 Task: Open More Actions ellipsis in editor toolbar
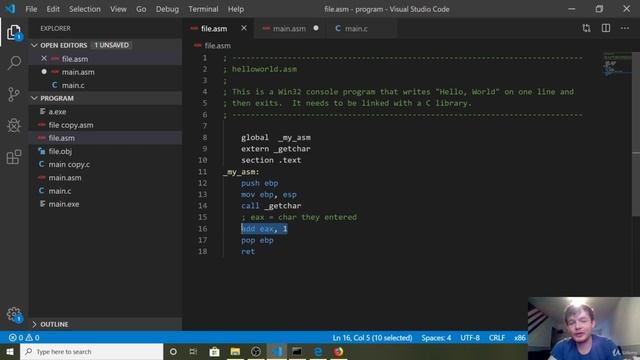tap(625, 28)
